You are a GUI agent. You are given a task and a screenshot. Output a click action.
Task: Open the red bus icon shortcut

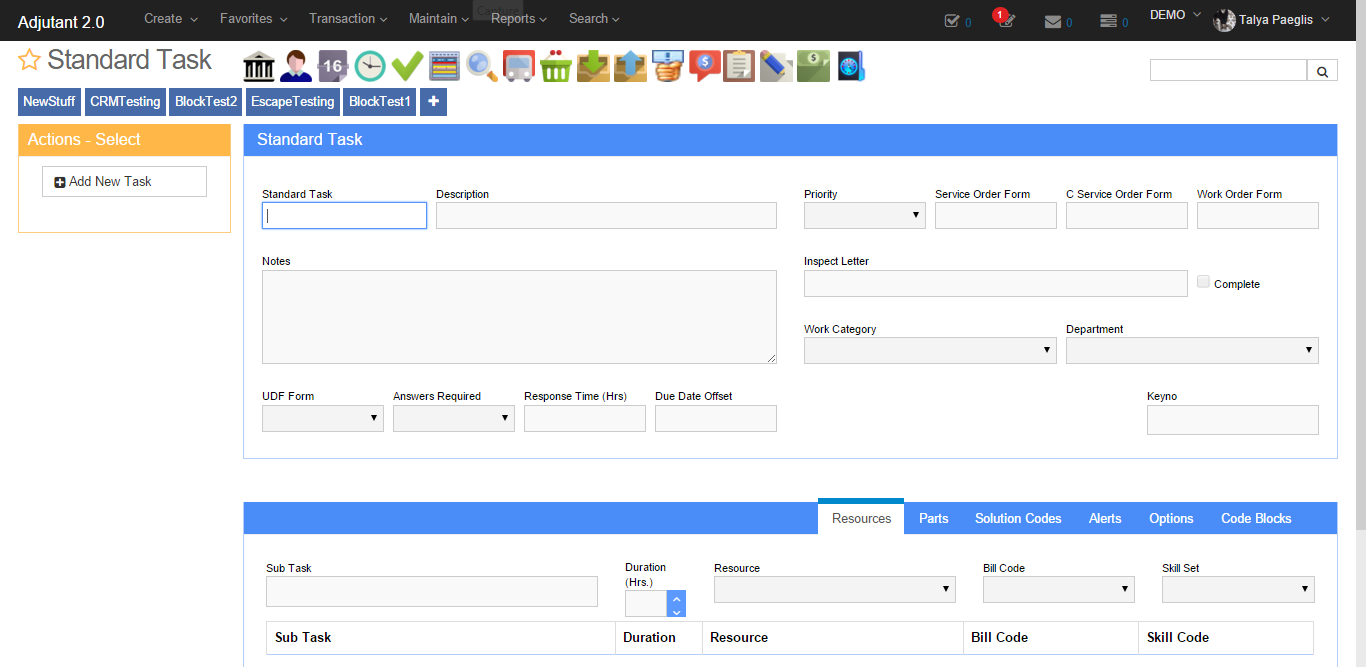coord(518,66)
